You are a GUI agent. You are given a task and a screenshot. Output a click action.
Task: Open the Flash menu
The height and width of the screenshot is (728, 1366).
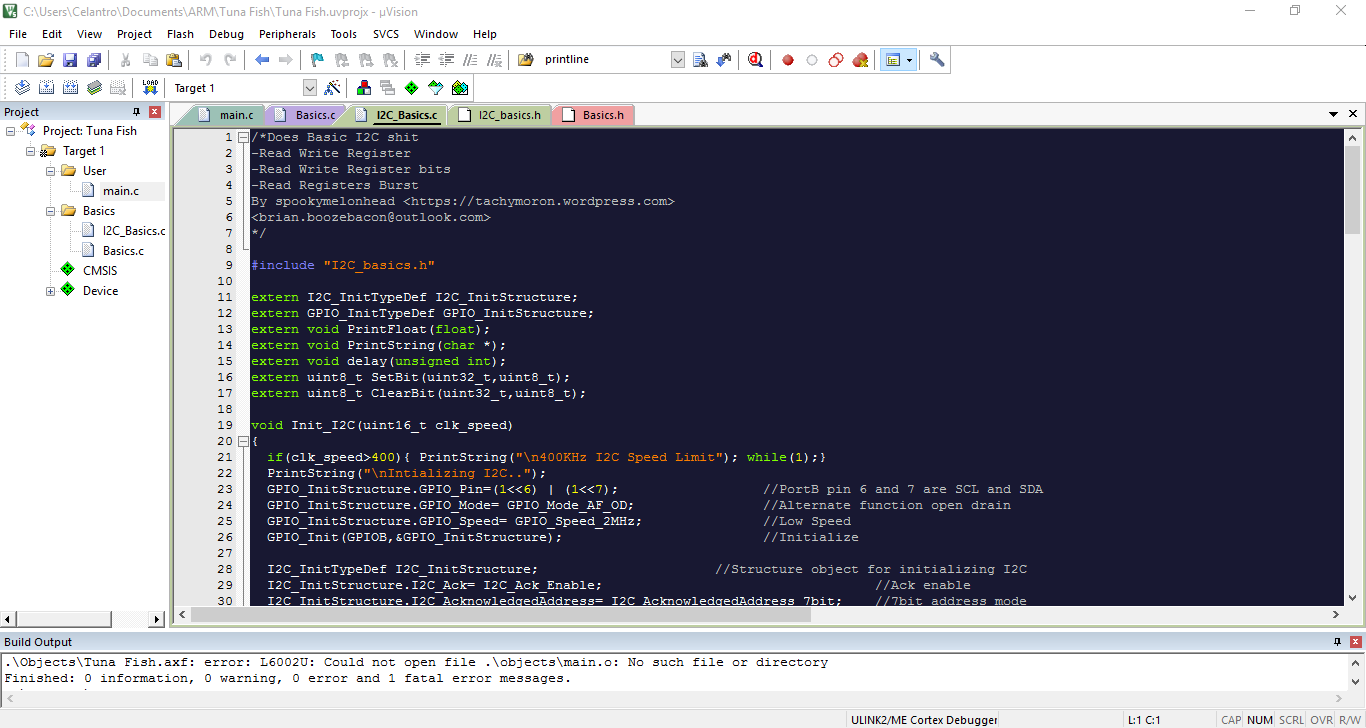tap(180, 34)
